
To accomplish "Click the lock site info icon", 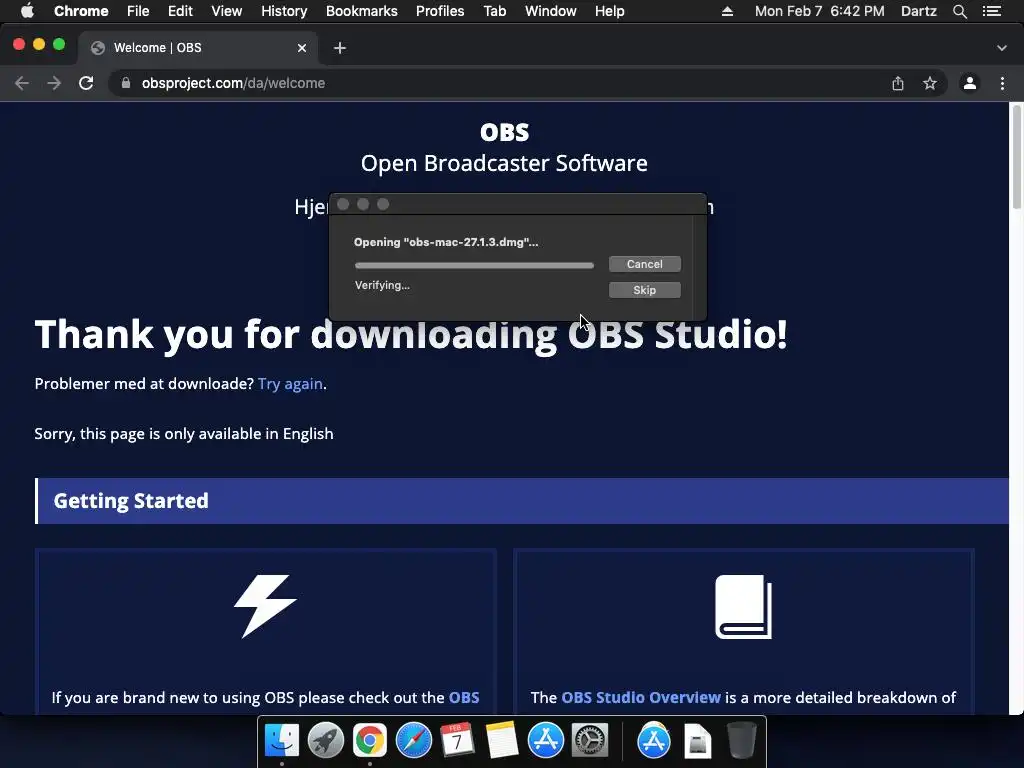I will [126, 83].
